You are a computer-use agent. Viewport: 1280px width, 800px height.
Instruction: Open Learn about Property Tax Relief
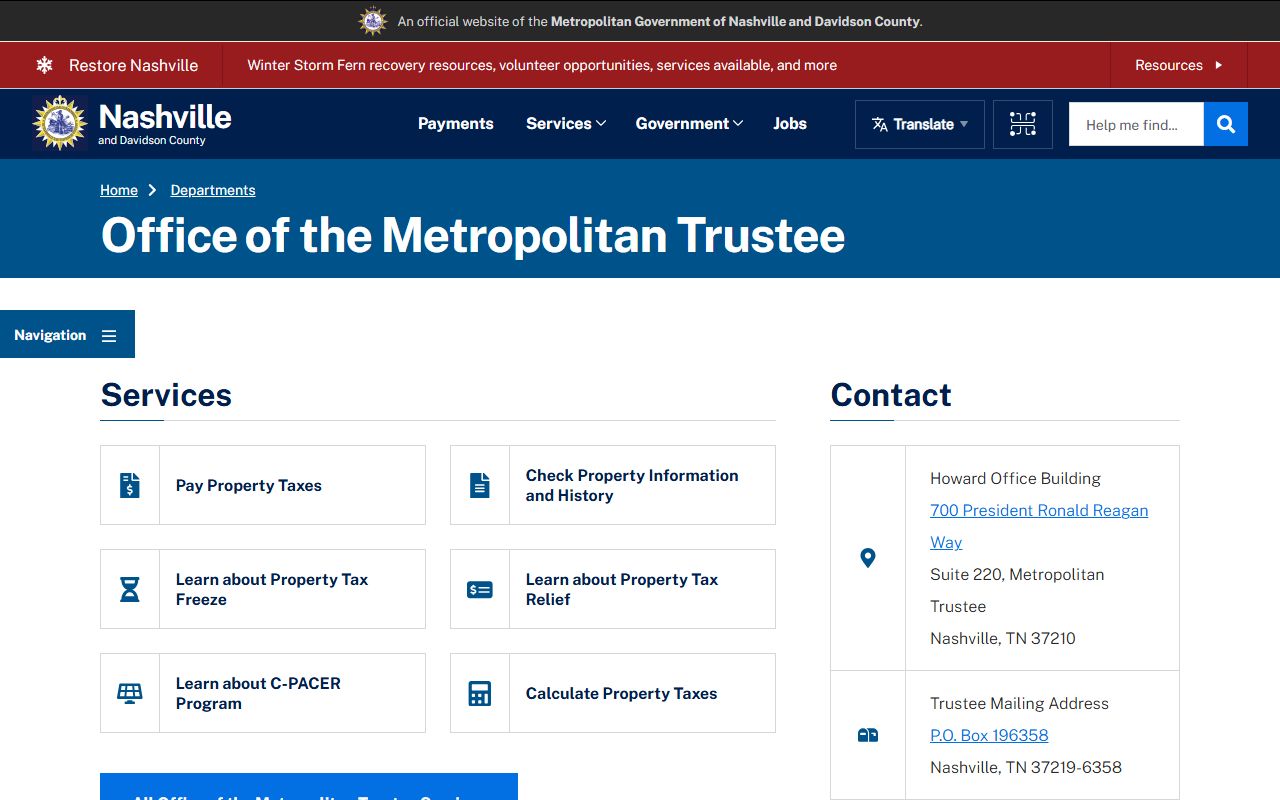[613, 589]
